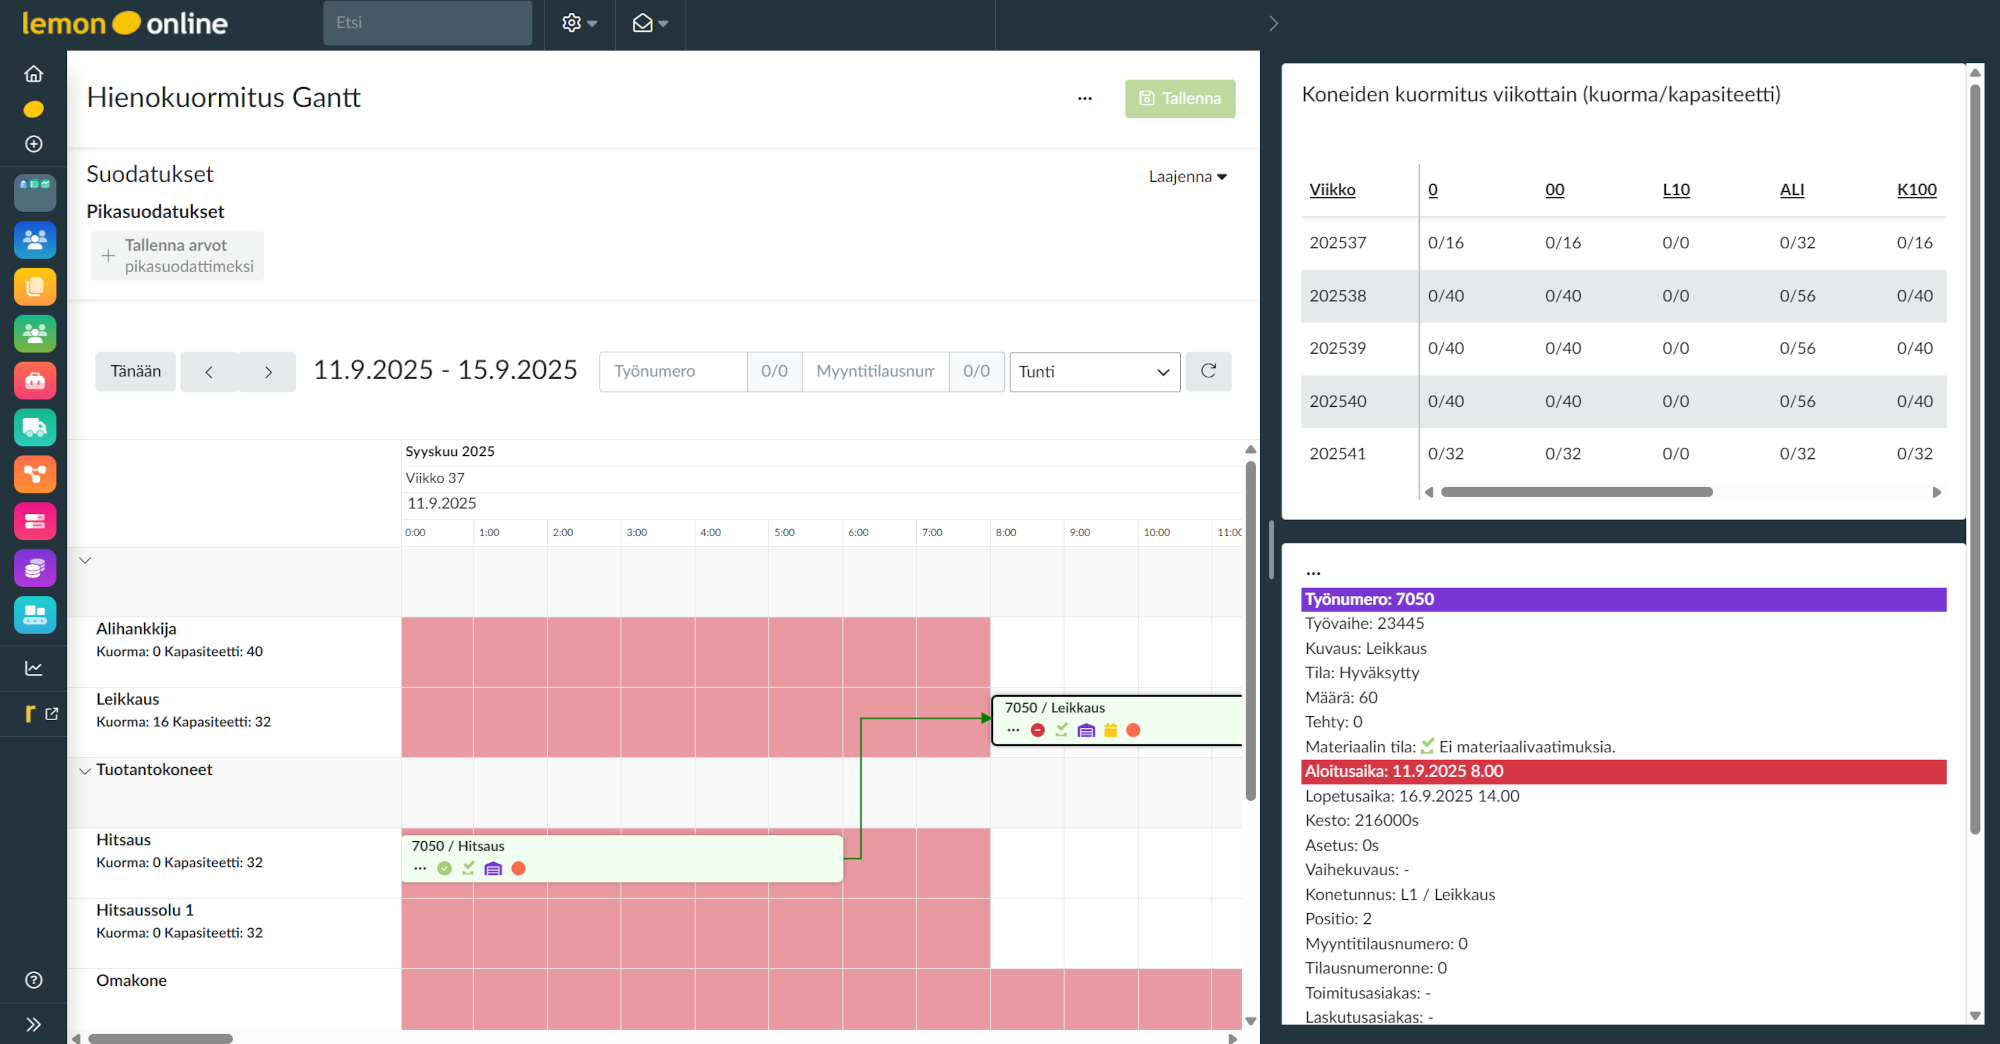
Task: Click red stop icon on 7050 Leikkaus task
Action: (1038, 730)
